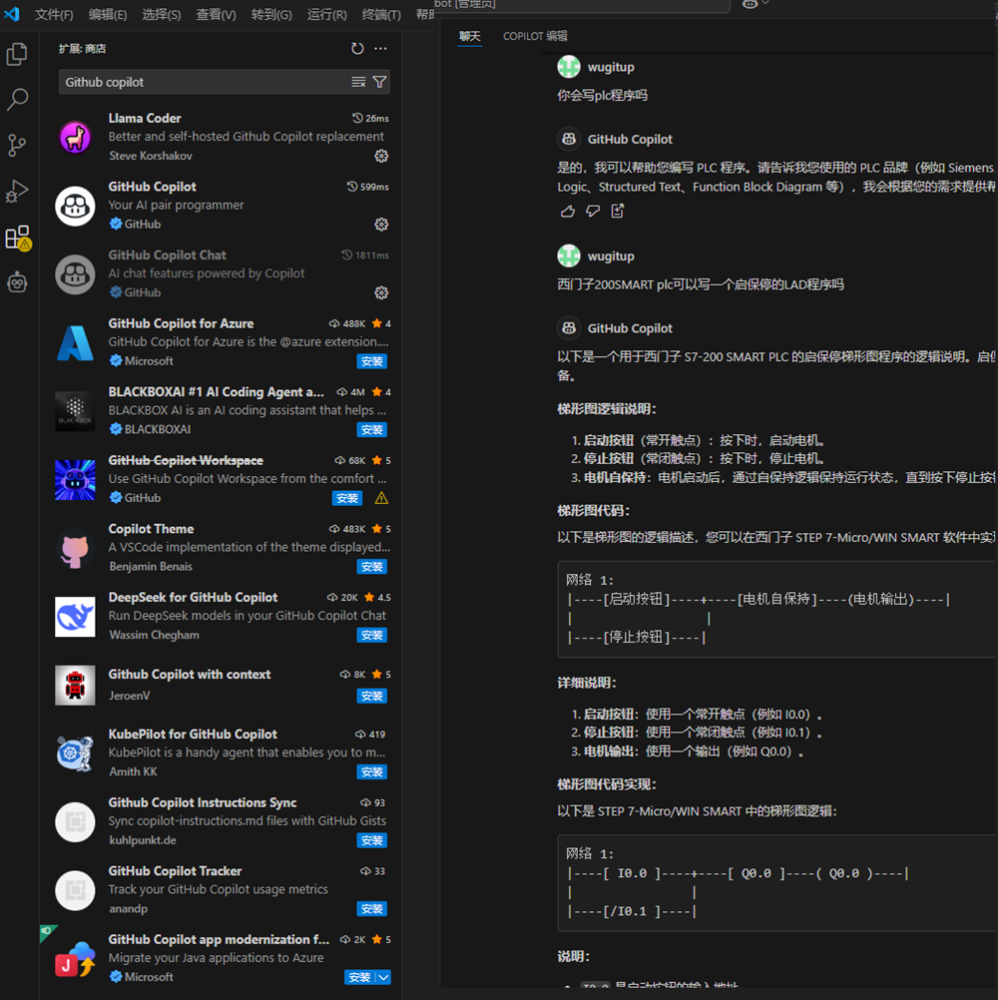Select the Extensions view icon

pos(17,237)
